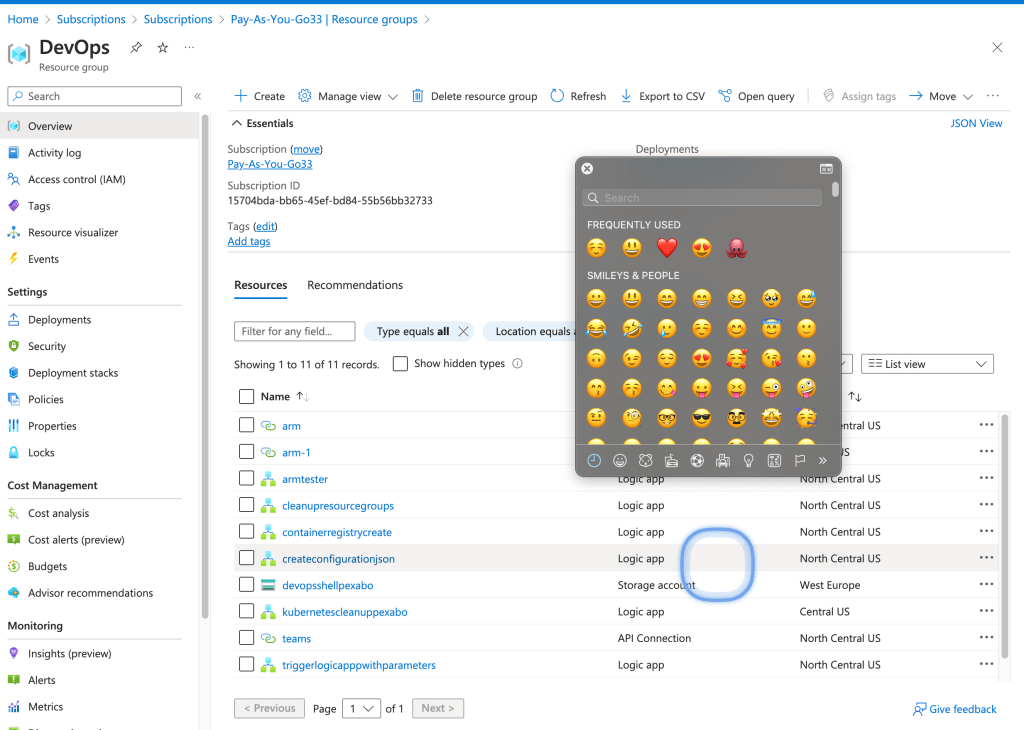
Task: Open the Resources tab
Action: pos(261,285)
